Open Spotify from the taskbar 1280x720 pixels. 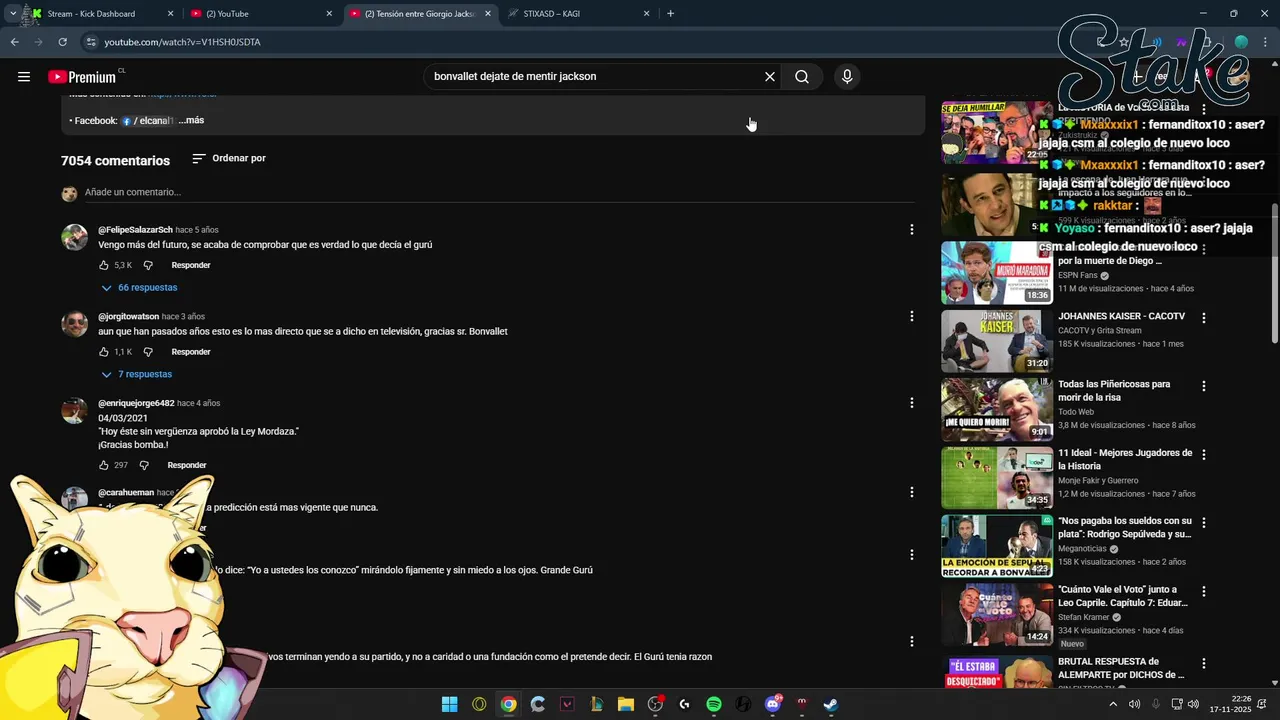(x=714, y=704)
